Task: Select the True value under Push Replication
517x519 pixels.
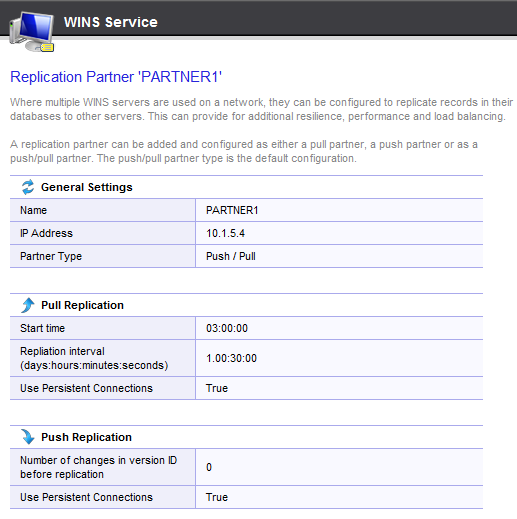Action: 217,497
